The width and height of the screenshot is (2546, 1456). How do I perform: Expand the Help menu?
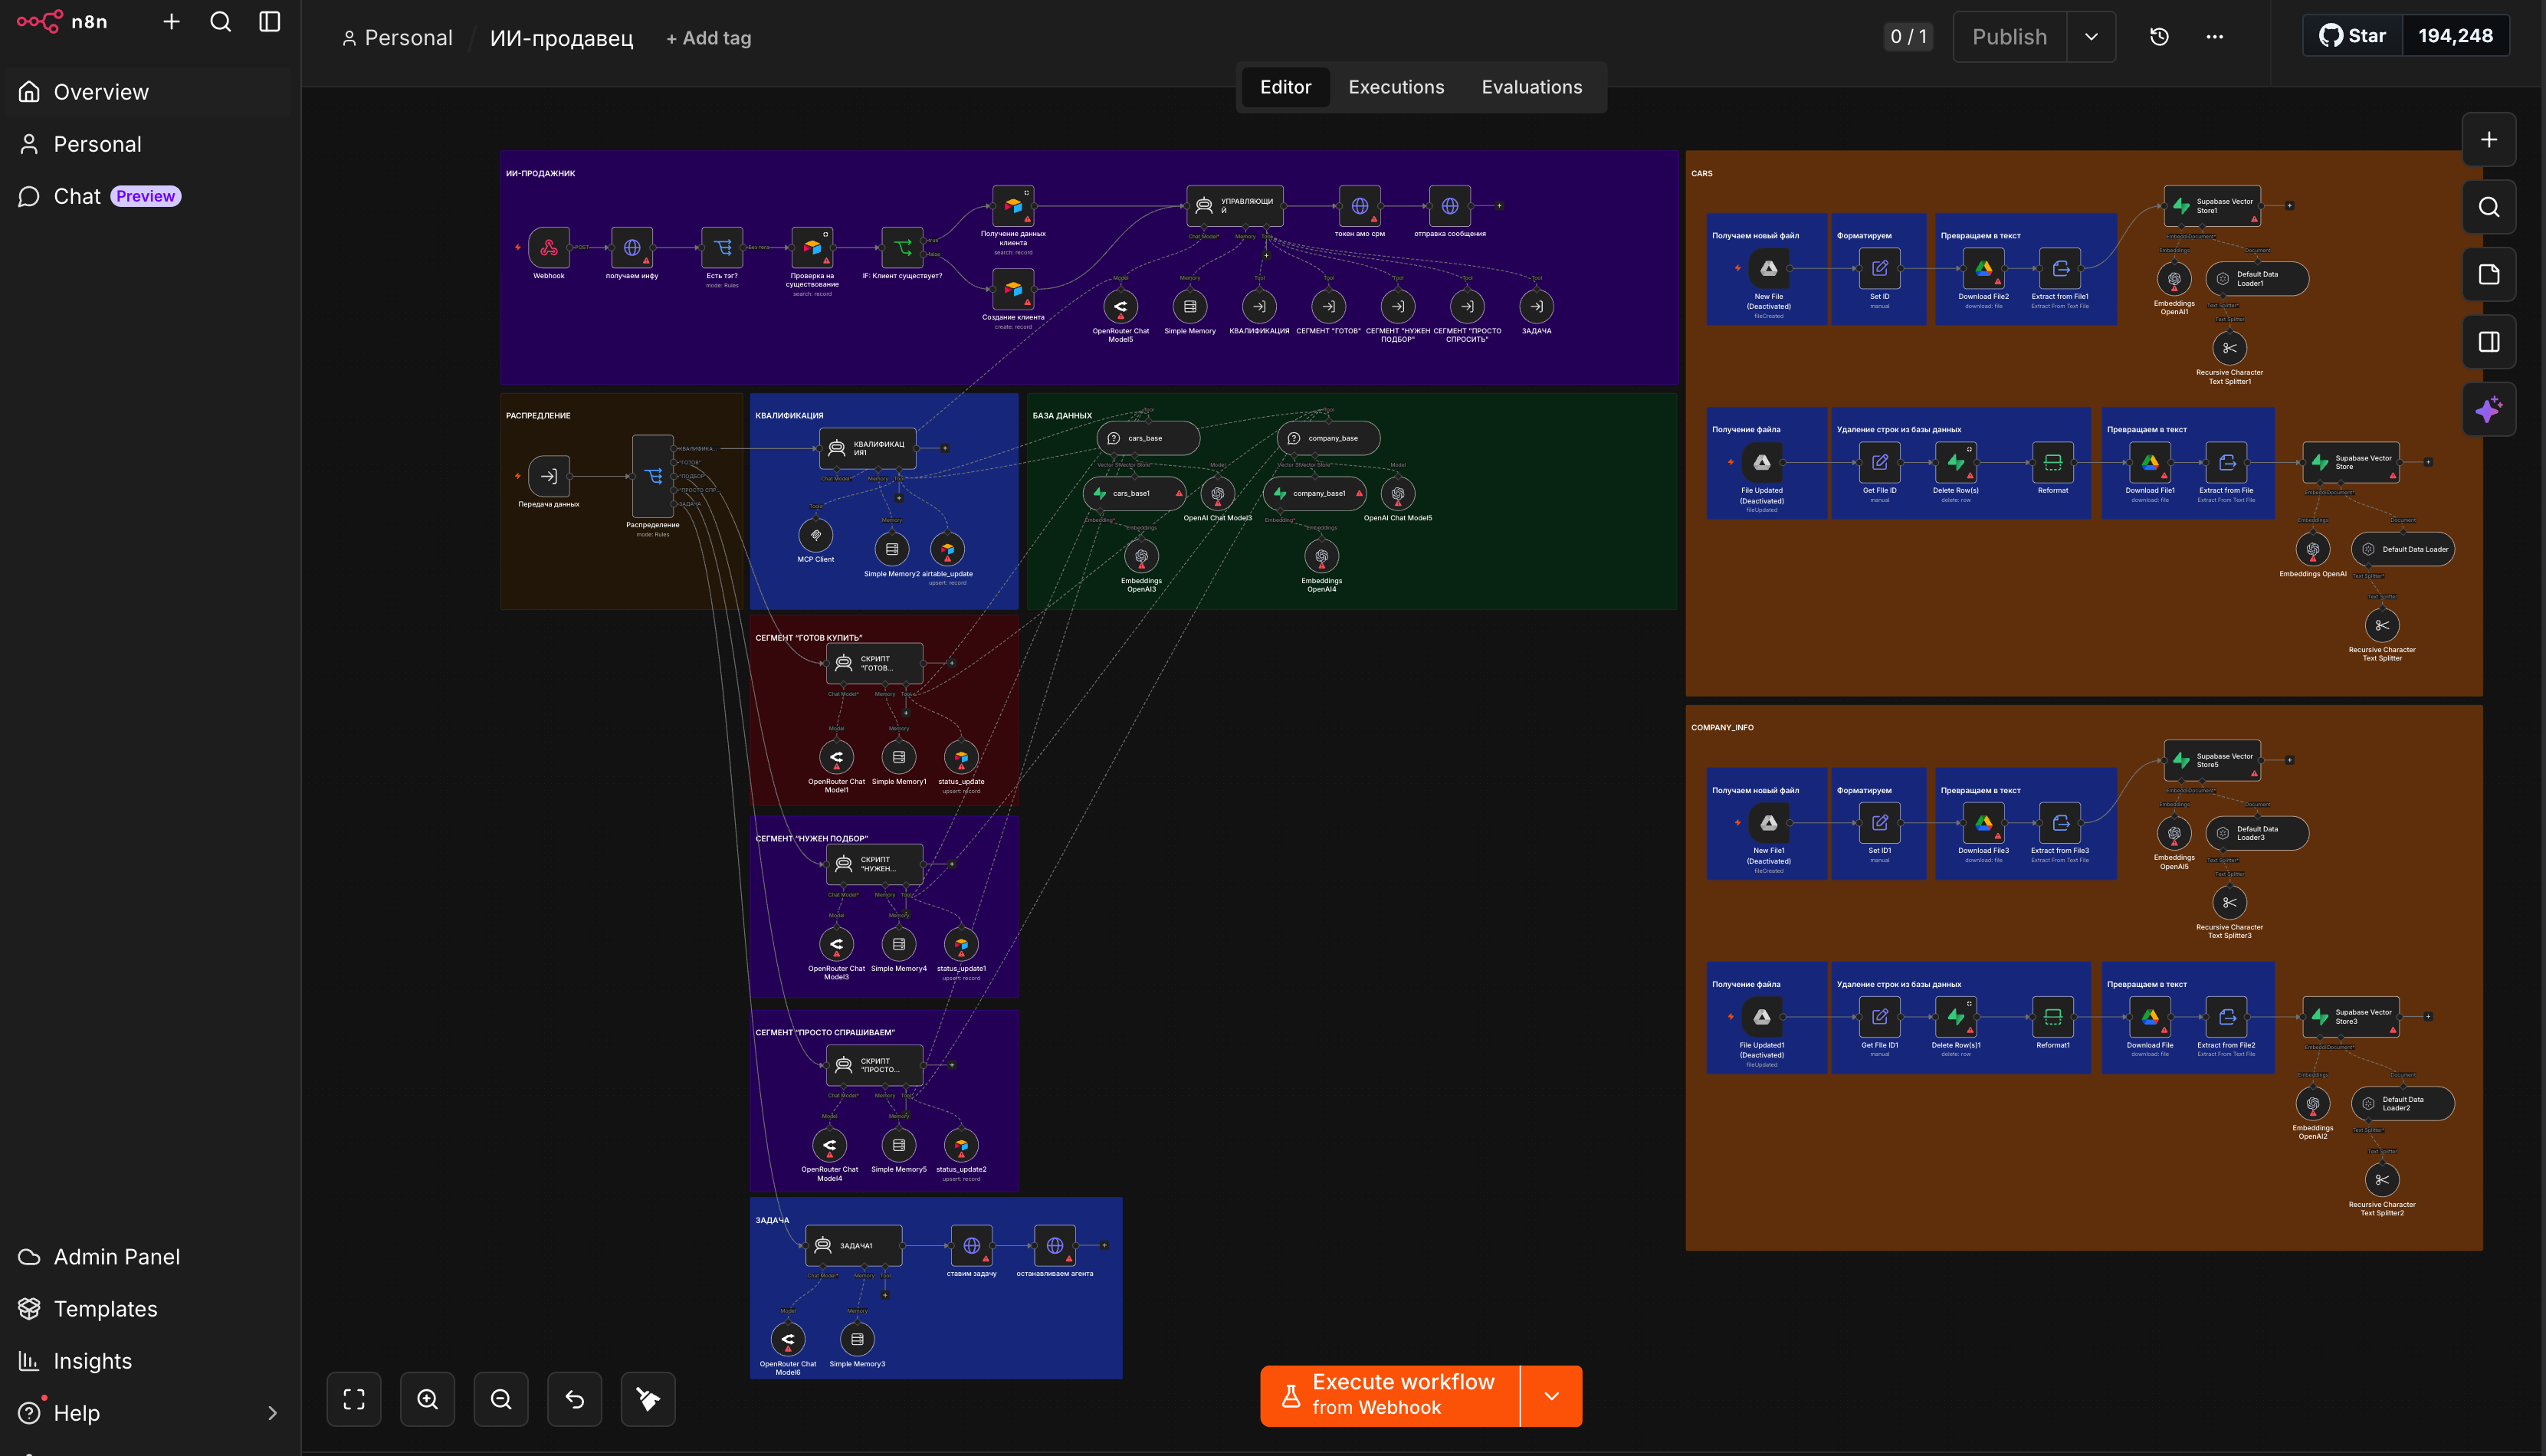tap(148, 1413)
